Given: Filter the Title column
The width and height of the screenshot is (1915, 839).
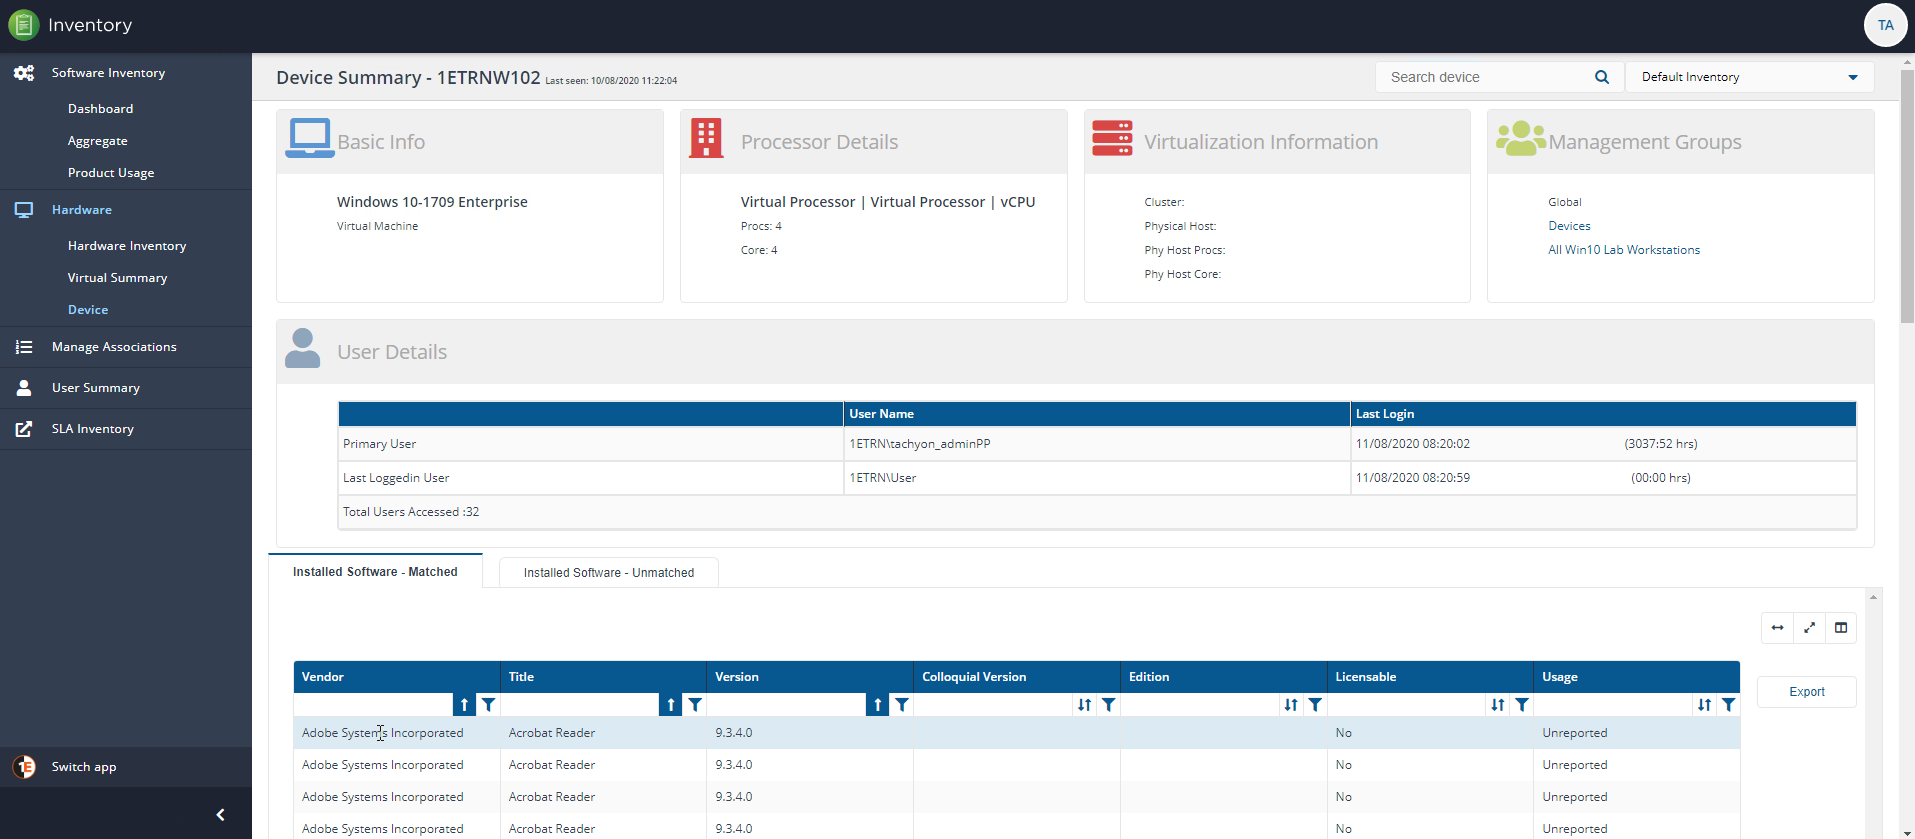Looking at the screenshot, I should click(695, 705).
